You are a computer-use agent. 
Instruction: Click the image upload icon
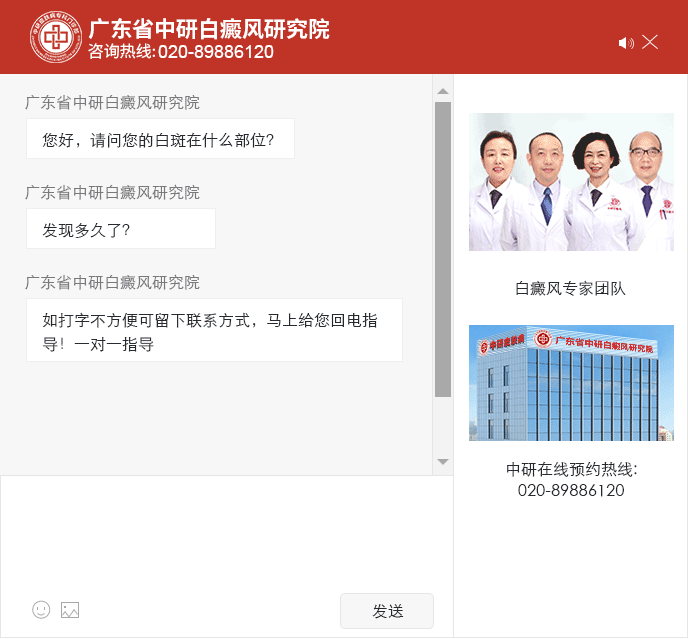[70, 610]
